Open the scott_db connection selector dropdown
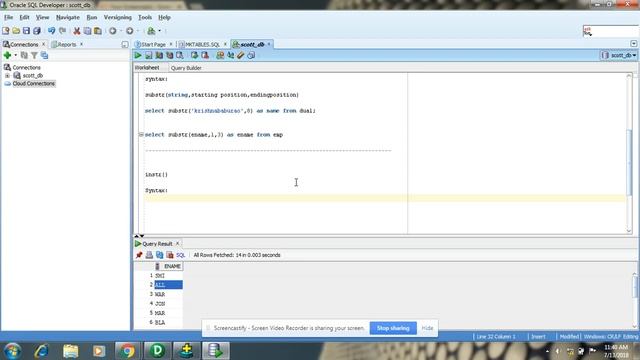The image size is (640, 360). [x=618, y=55]
